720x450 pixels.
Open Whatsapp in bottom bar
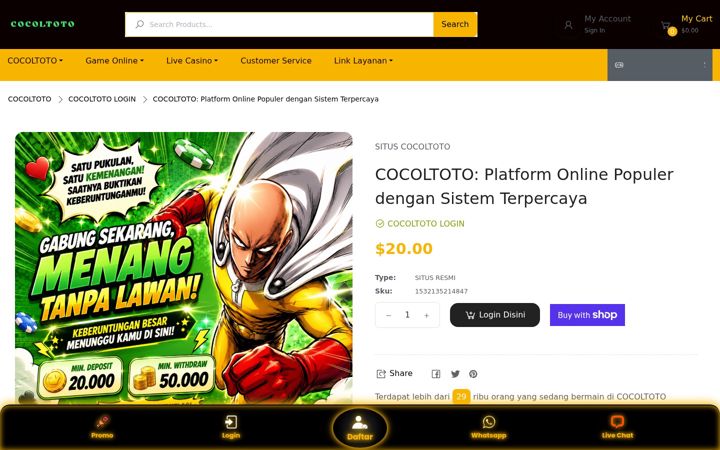(x=489, y=427)
